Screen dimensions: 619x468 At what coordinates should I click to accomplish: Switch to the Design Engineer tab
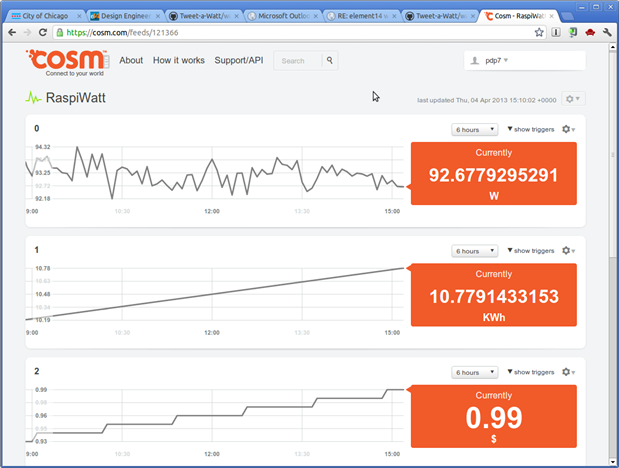tap(124, 16)
